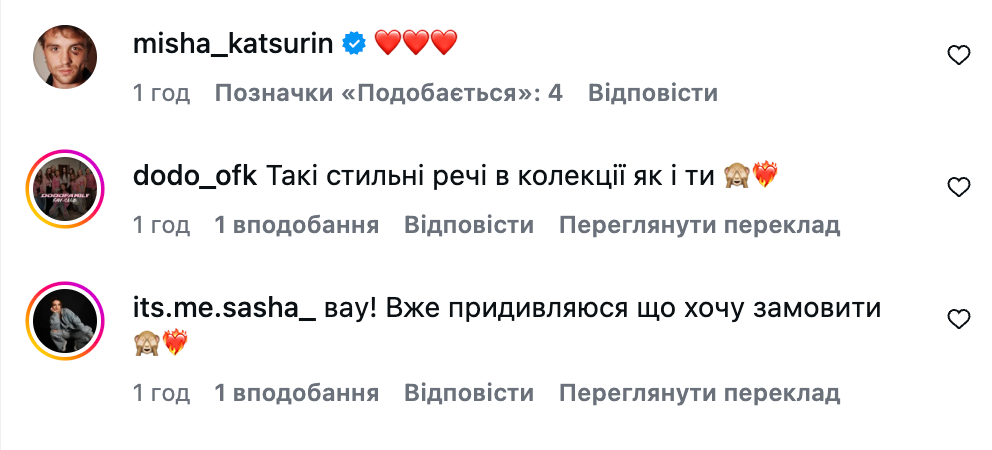
Task: Reply to its.me.sasha_'s comment via Відповісти
Action: click(x=469, y=394)
